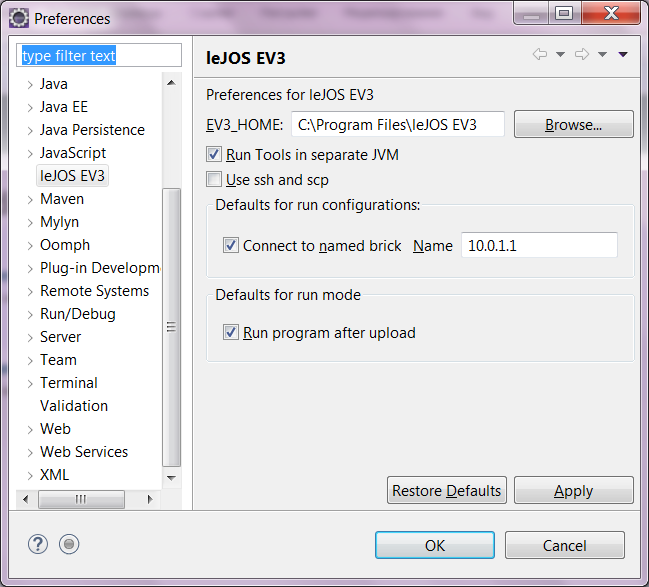Uncheck Run program after upload
The image size is (649, 587).
[231, 332]
